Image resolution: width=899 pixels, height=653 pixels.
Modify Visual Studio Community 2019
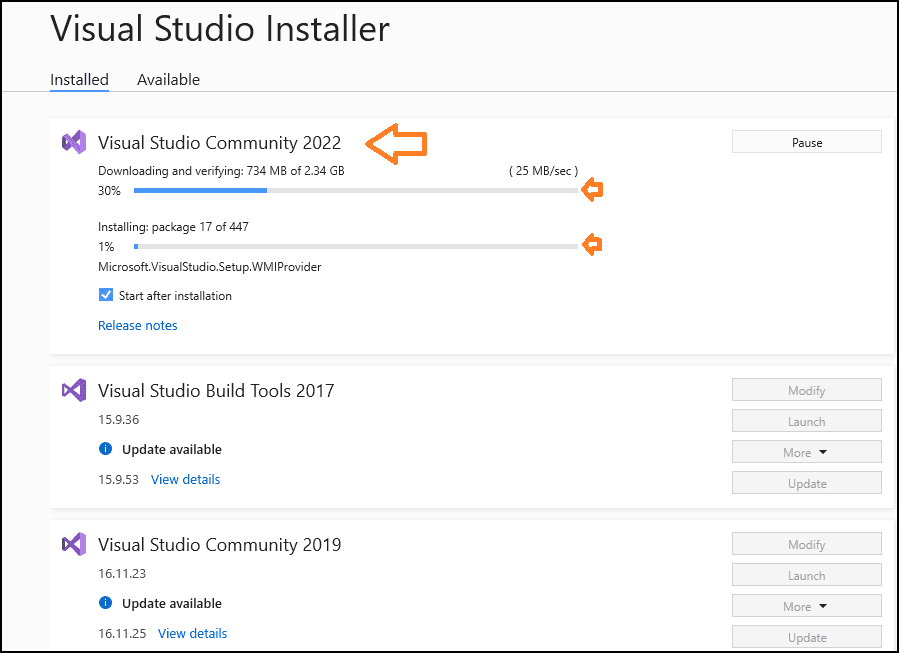click(x=807, y=545)
